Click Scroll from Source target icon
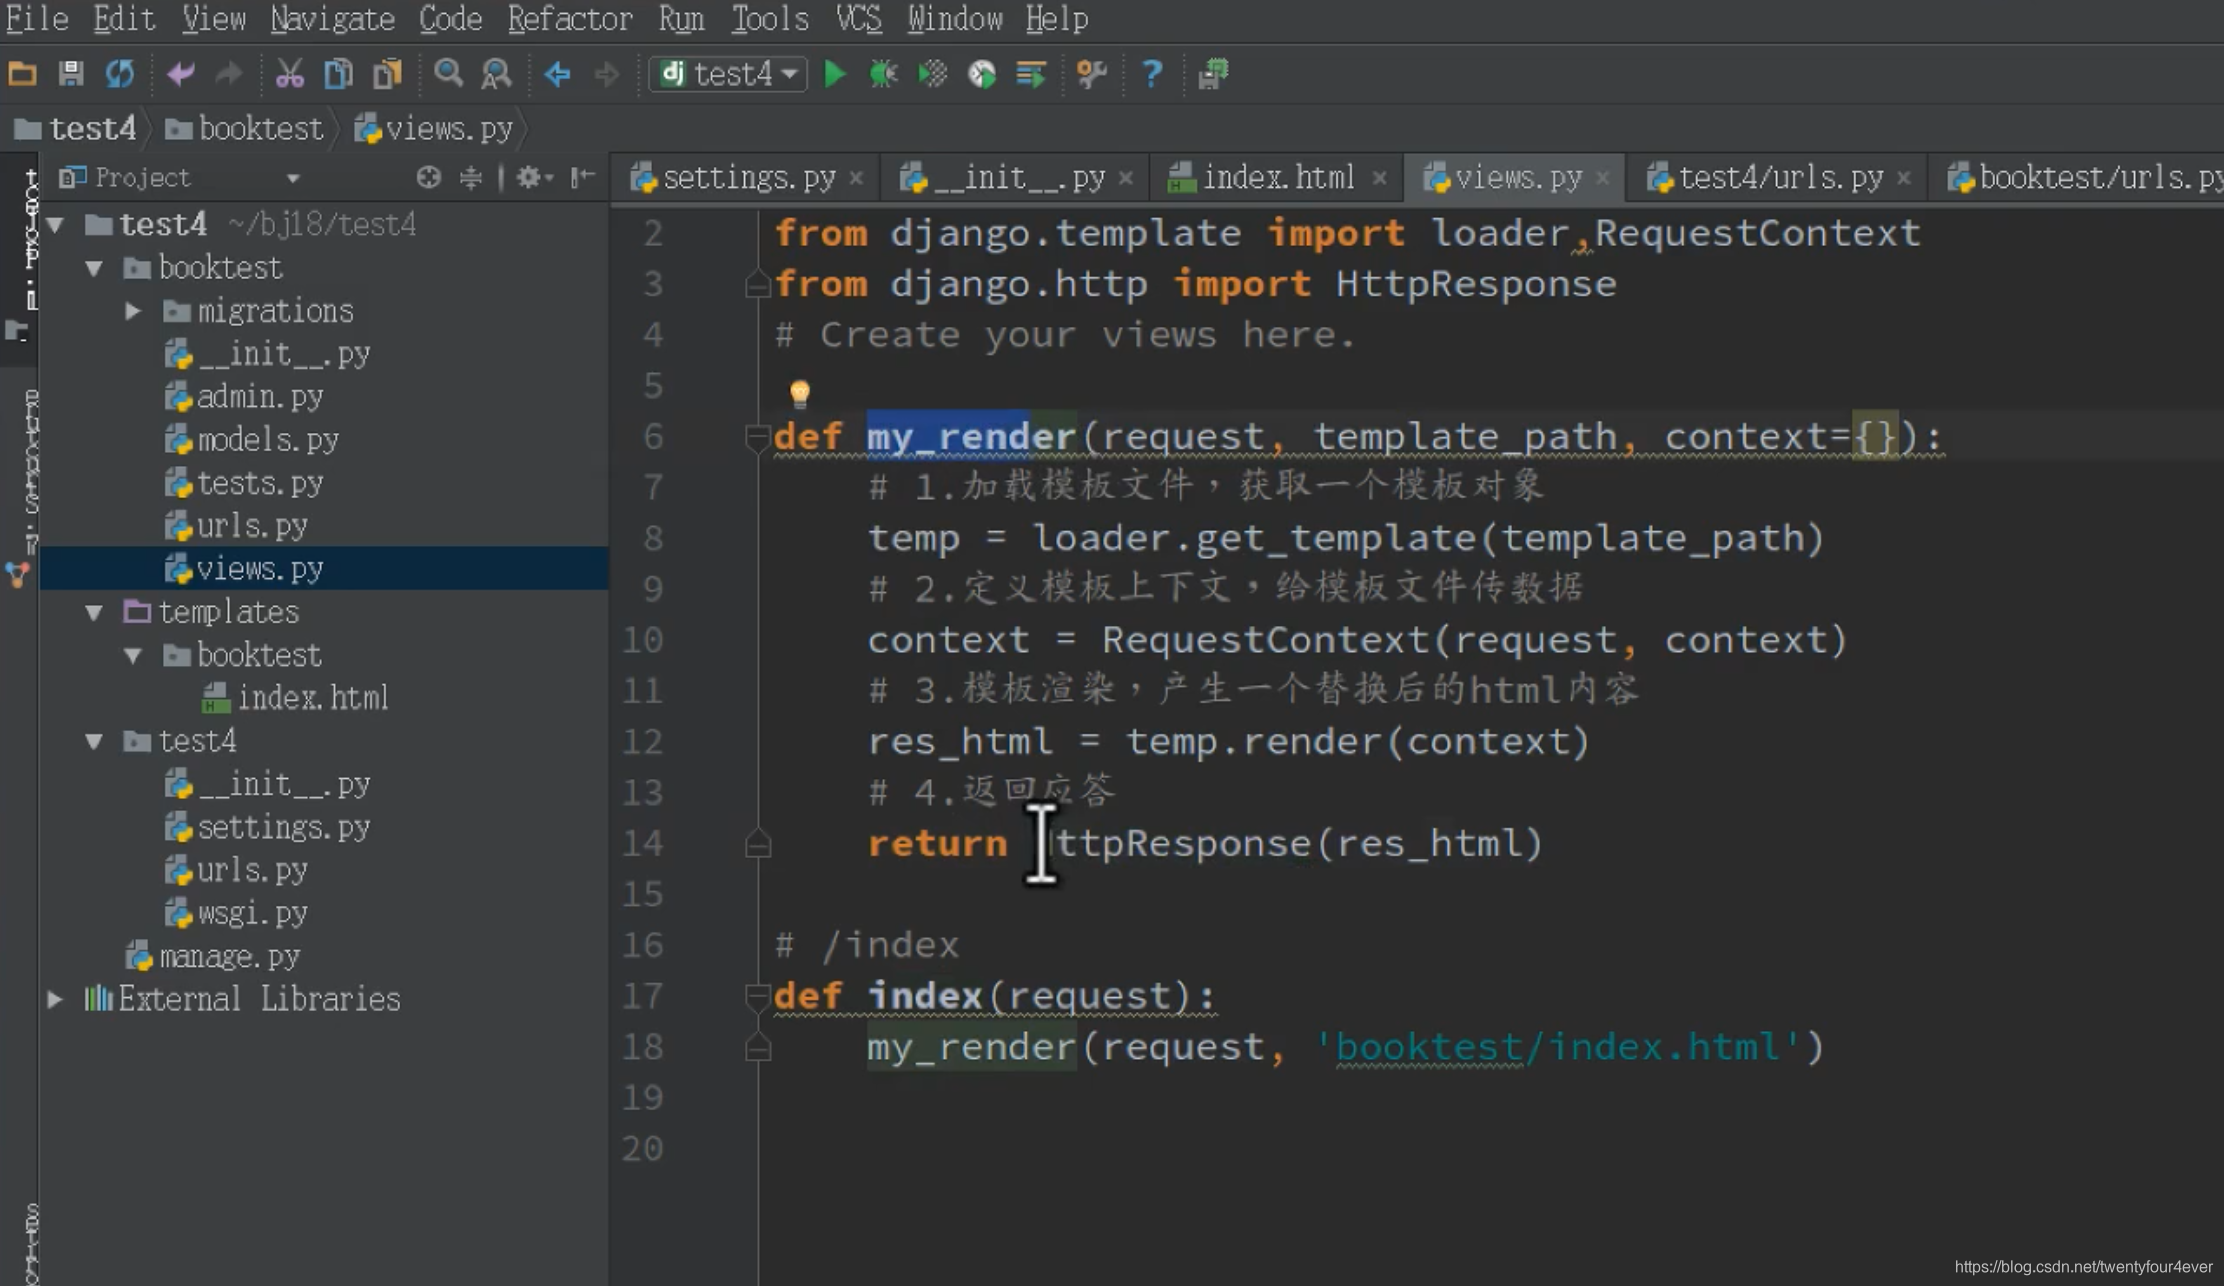 (428, 178)
